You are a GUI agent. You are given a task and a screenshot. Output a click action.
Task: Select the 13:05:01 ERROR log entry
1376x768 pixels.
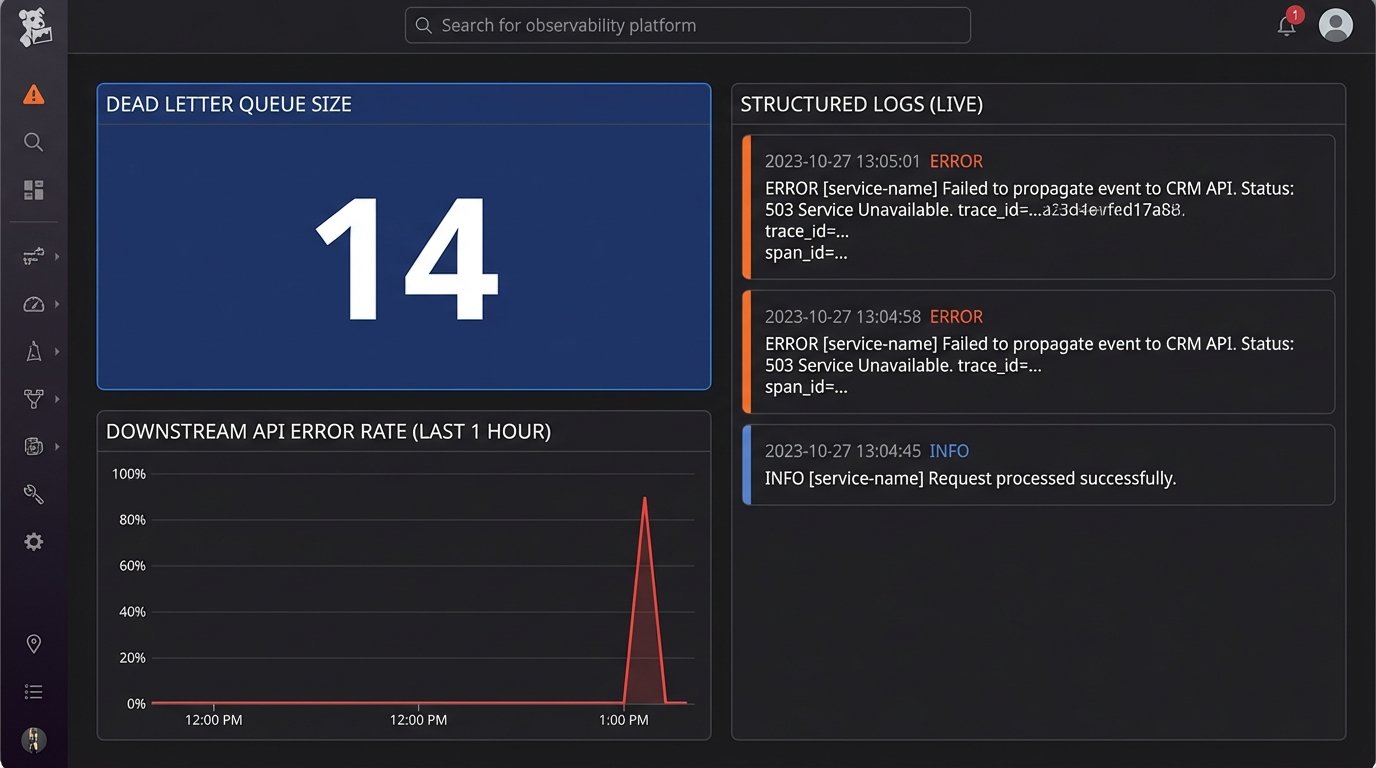click(x=1037, y=205)
